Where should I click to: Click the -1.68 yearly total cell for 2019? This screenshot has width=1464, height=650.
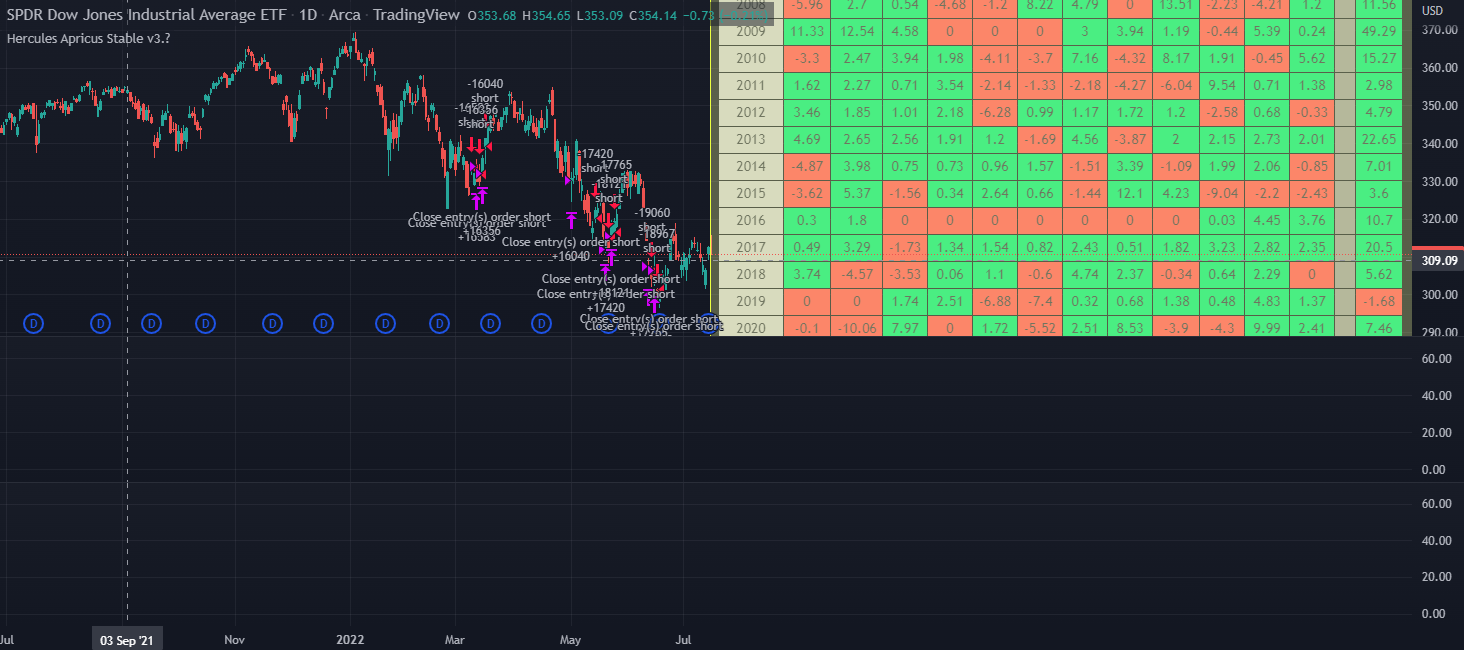(1378, 301)
